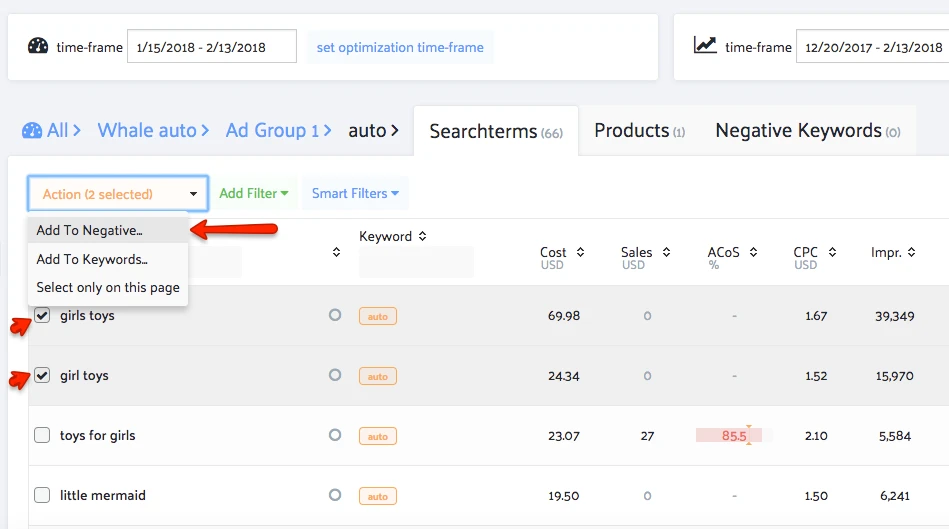This screenshot has height=529, width=949.
Task: Sort by the Impr. column arrows
Action: click(x=911, y=252)
